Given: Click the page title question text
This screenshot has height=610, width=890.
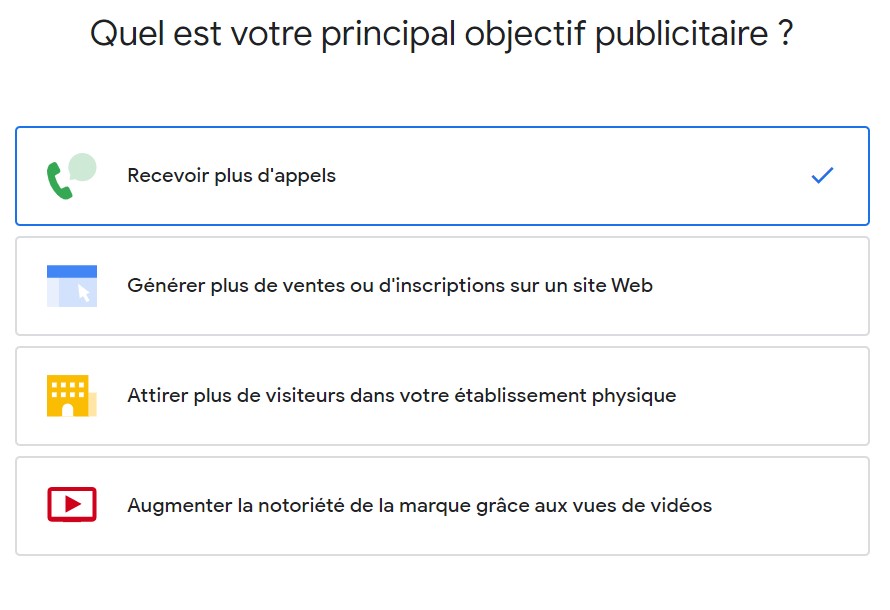Looking at the screenshot, I should click(443, 33).
